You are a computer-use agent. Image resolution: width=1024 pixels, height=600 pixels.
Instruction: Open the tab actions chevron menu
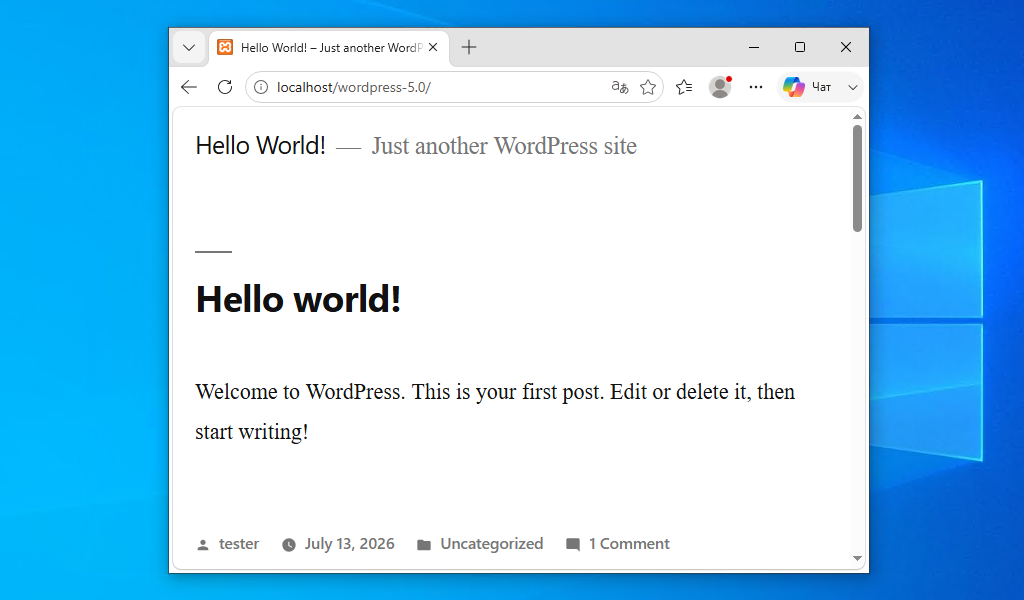click(189, 48)
